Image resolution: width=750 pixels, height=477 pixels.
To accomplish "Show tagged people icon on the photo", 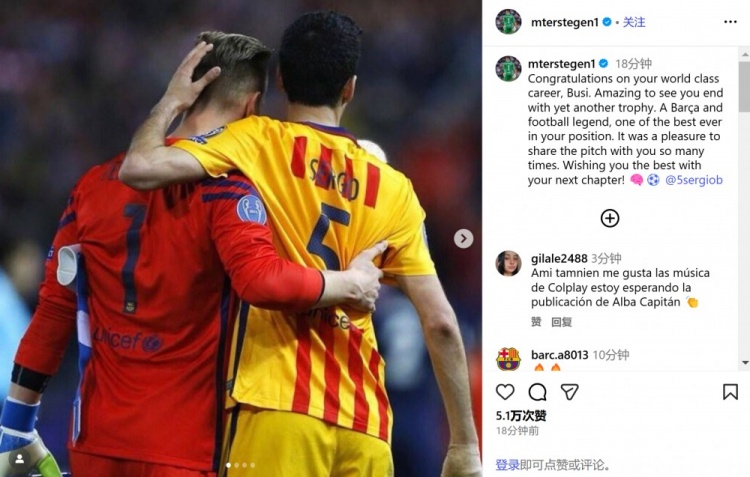I will click(x=20, y=459).
